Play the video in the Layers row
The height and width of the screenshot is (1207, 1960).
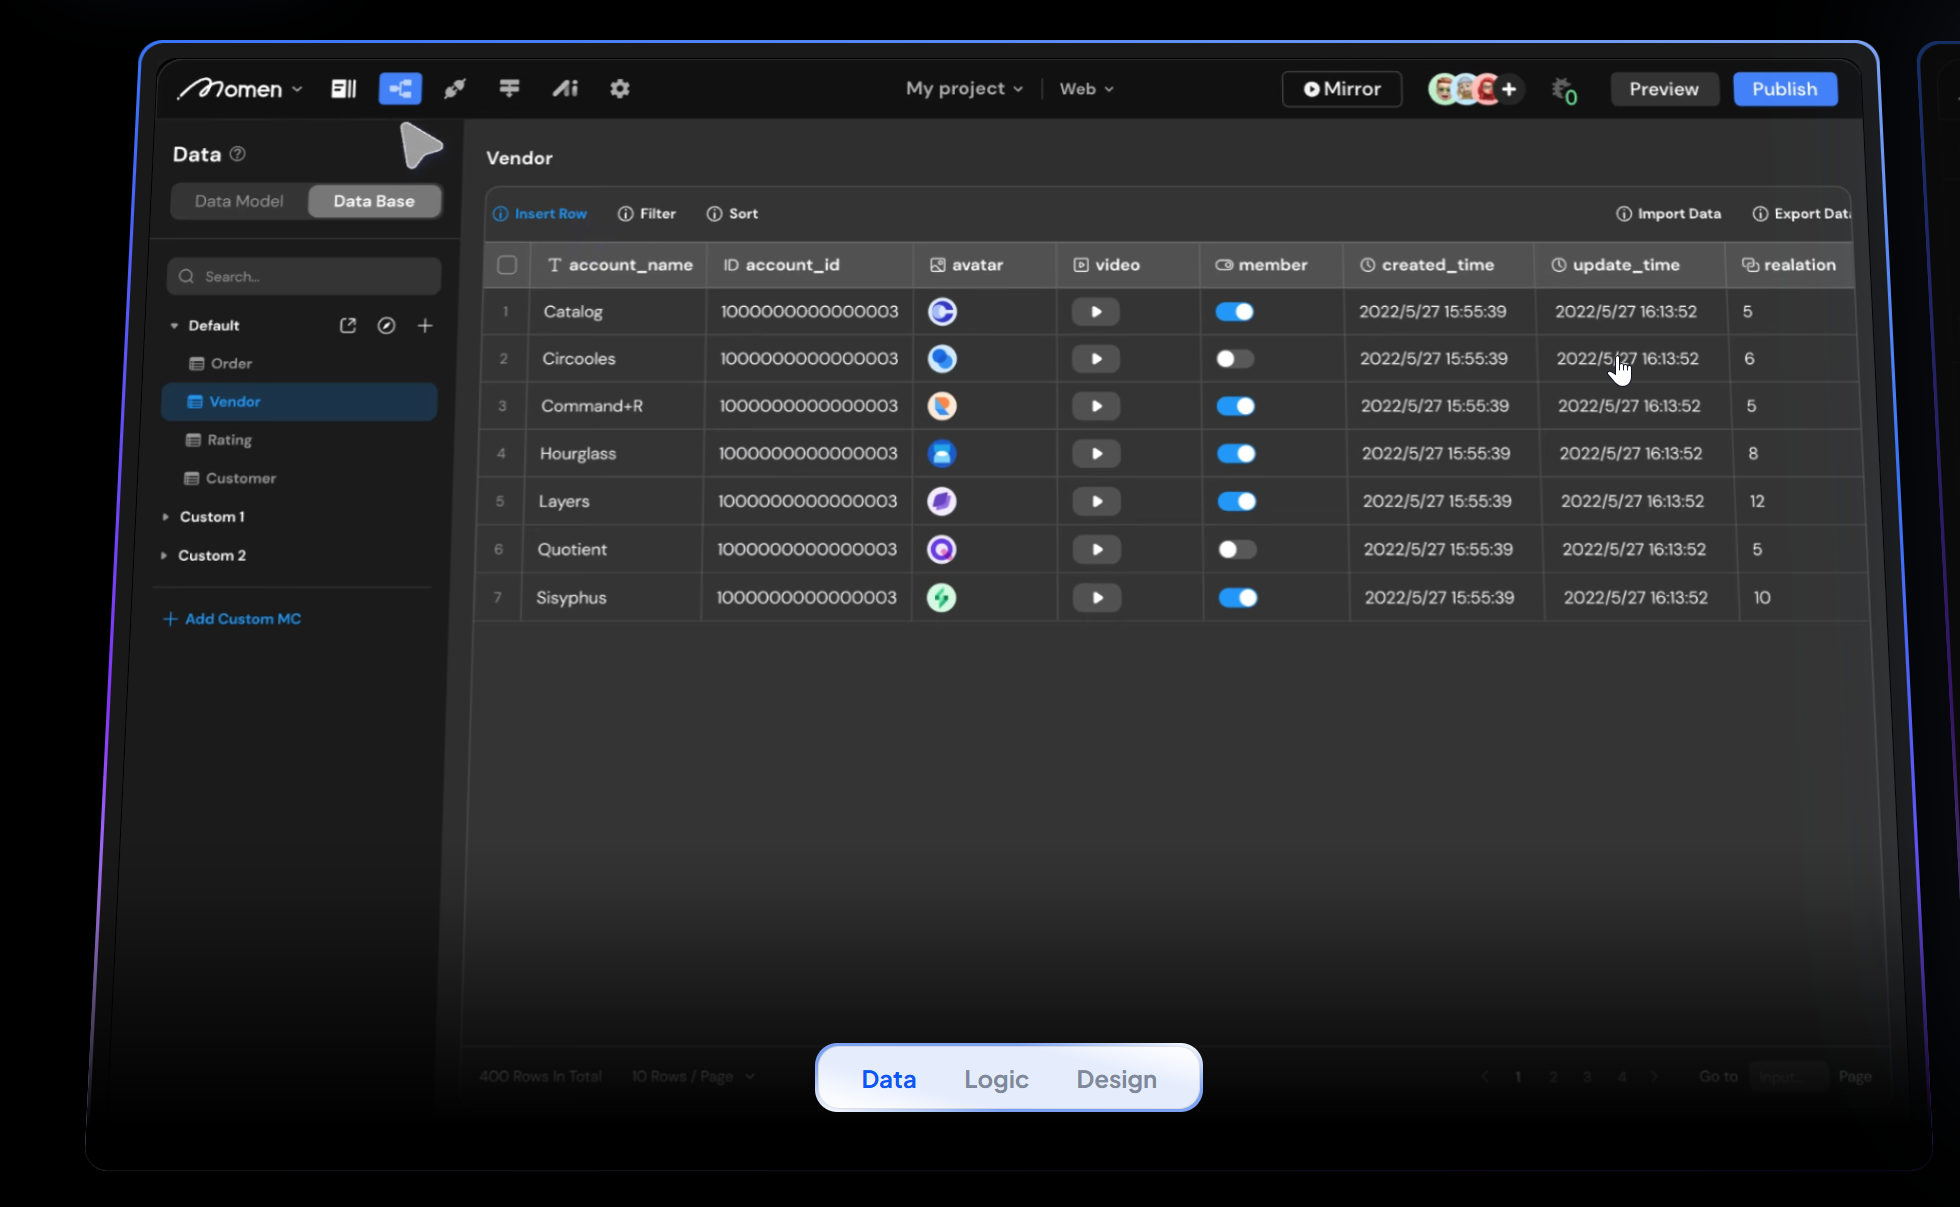pyautogui.click(x=1097, y=502)
